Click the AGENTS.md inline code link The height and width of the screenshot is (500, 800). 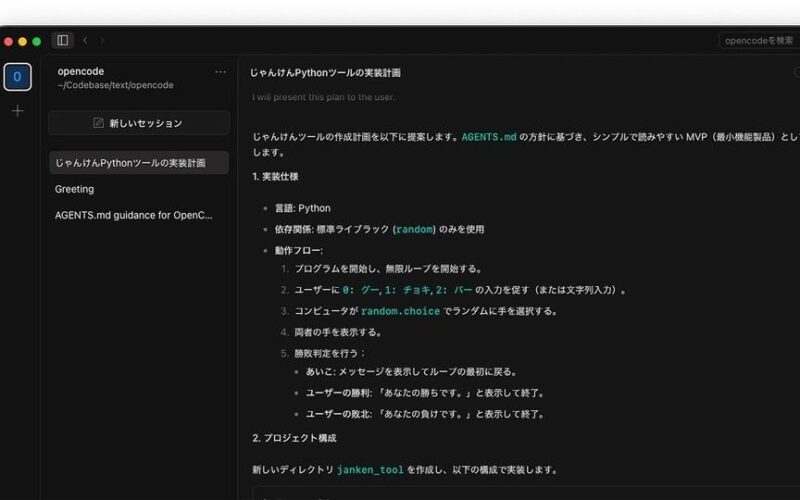(x=489, y=137)
